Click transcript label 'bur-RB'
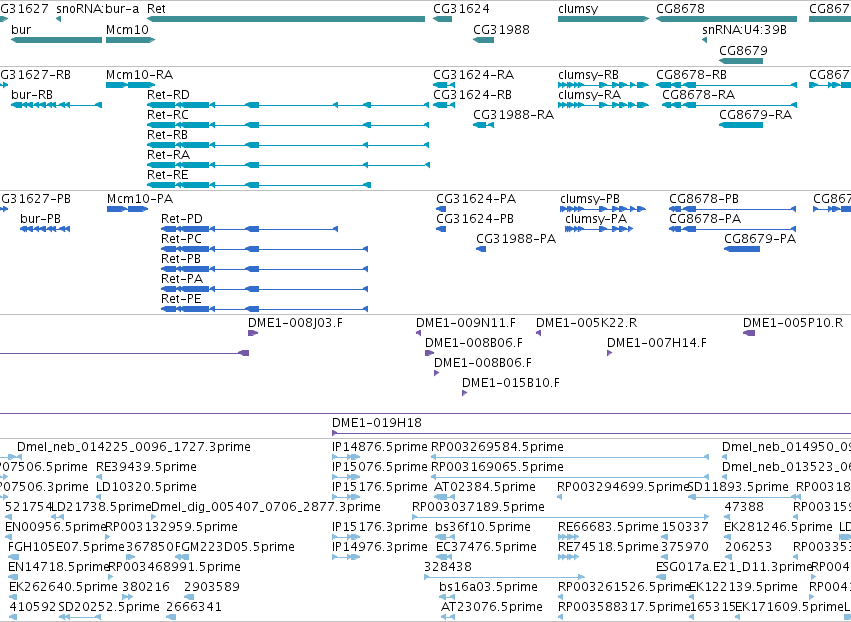The image size is (851, 622). coord(31,94)
